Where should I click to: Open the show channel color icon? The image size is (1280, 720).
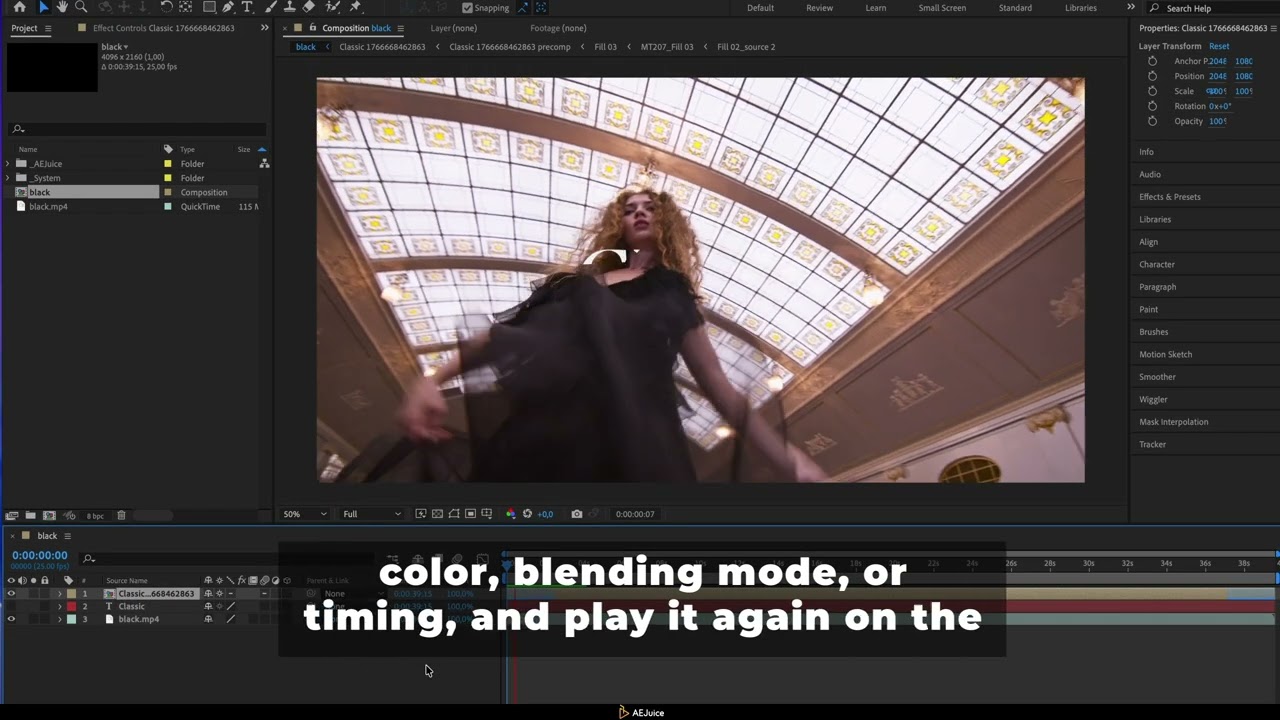511,514
